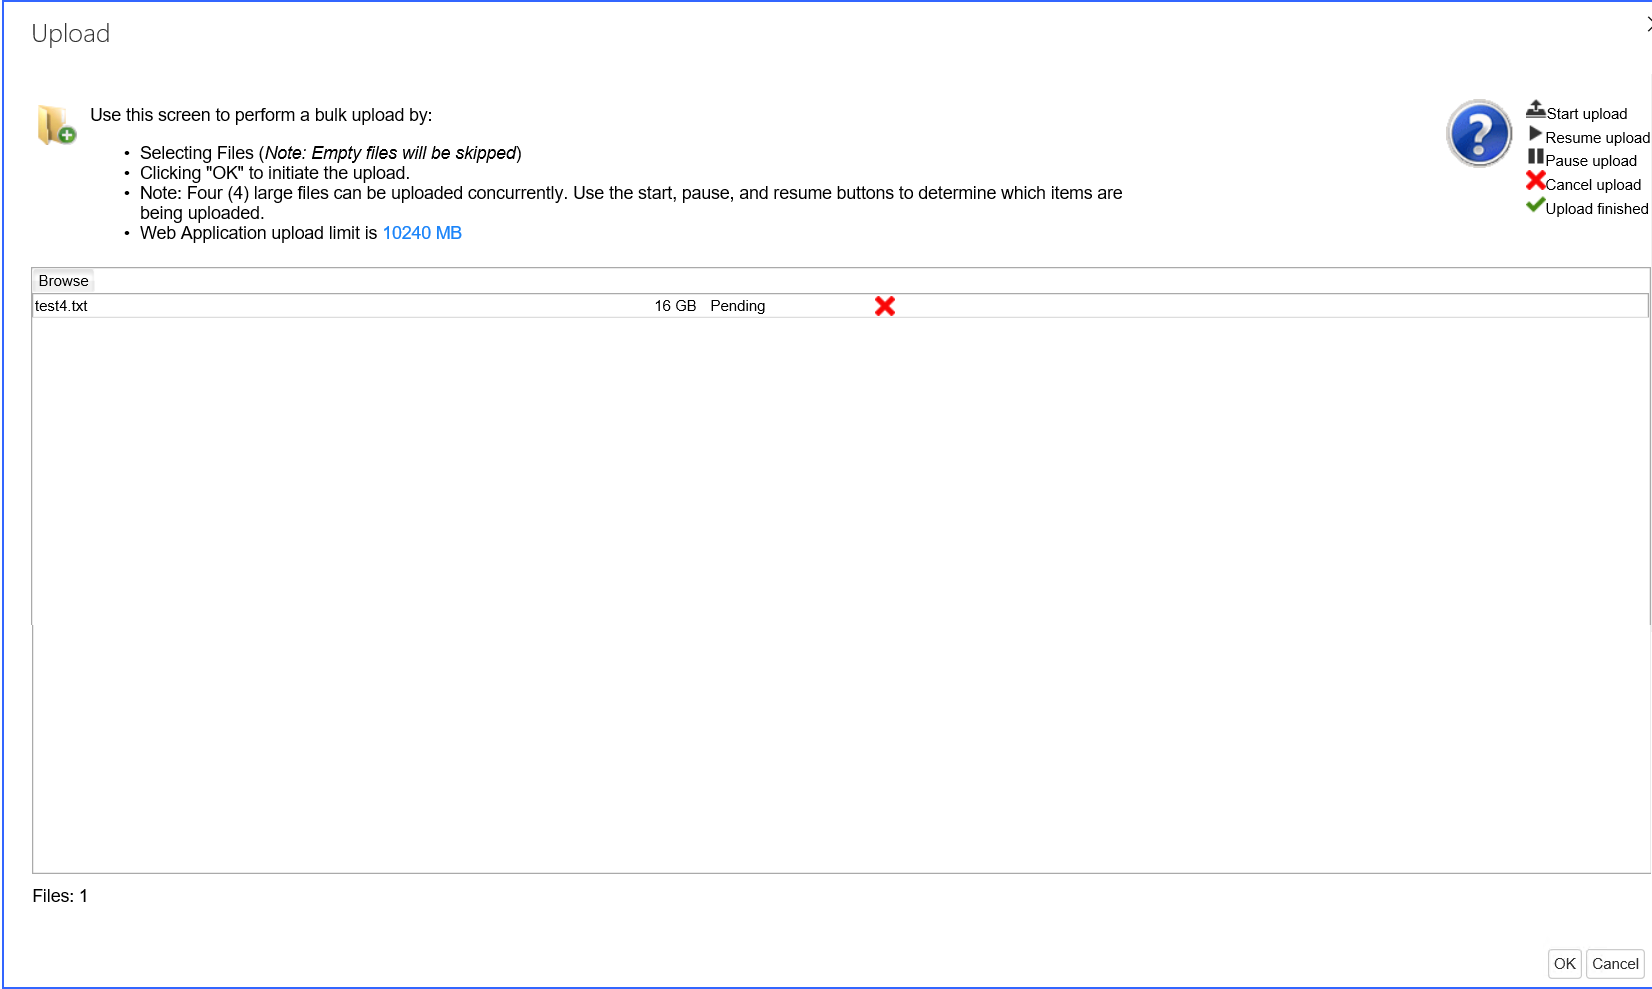
Task: Click the 16 GB size label
Action: [x=674, y=306]
